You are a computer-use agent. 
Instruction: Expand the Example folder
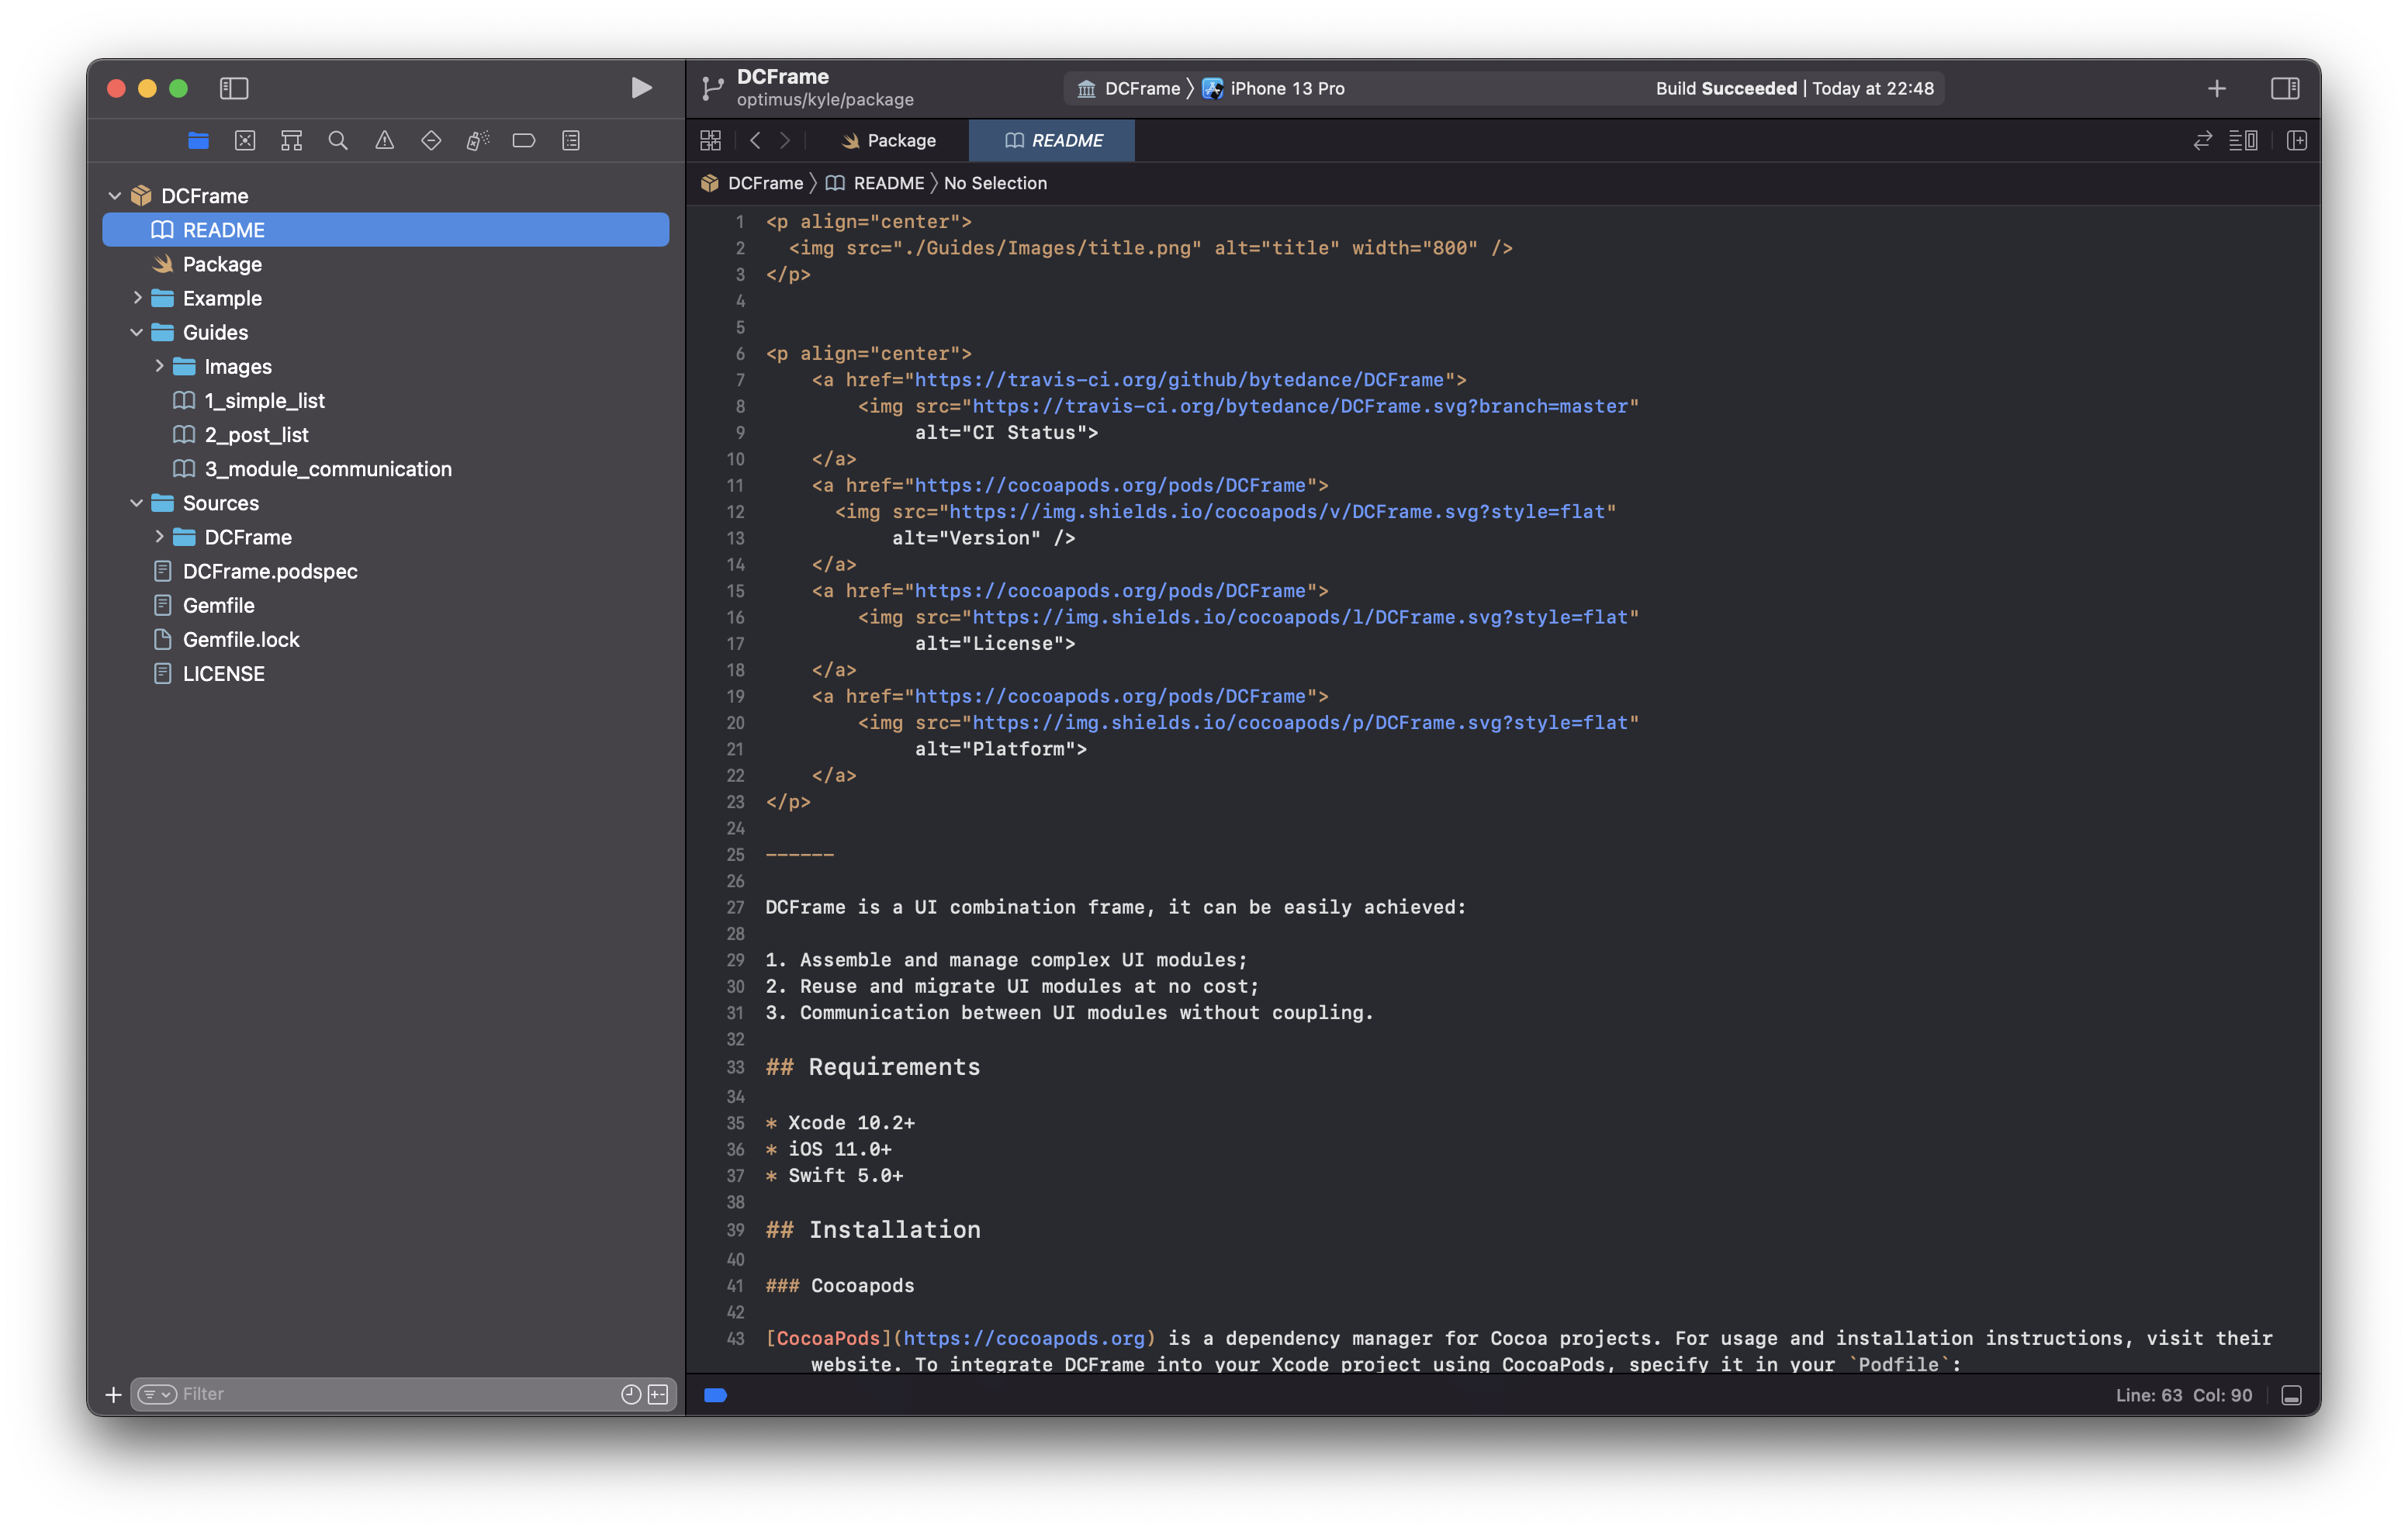137,298
